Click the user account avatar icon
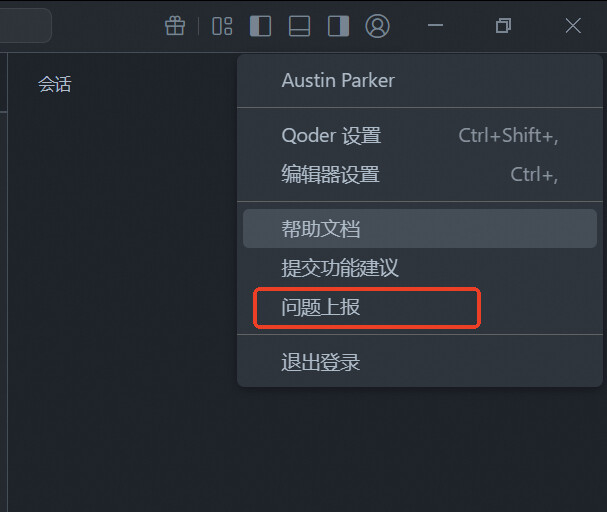Viewport: 607px width, 512px height. 377,26
